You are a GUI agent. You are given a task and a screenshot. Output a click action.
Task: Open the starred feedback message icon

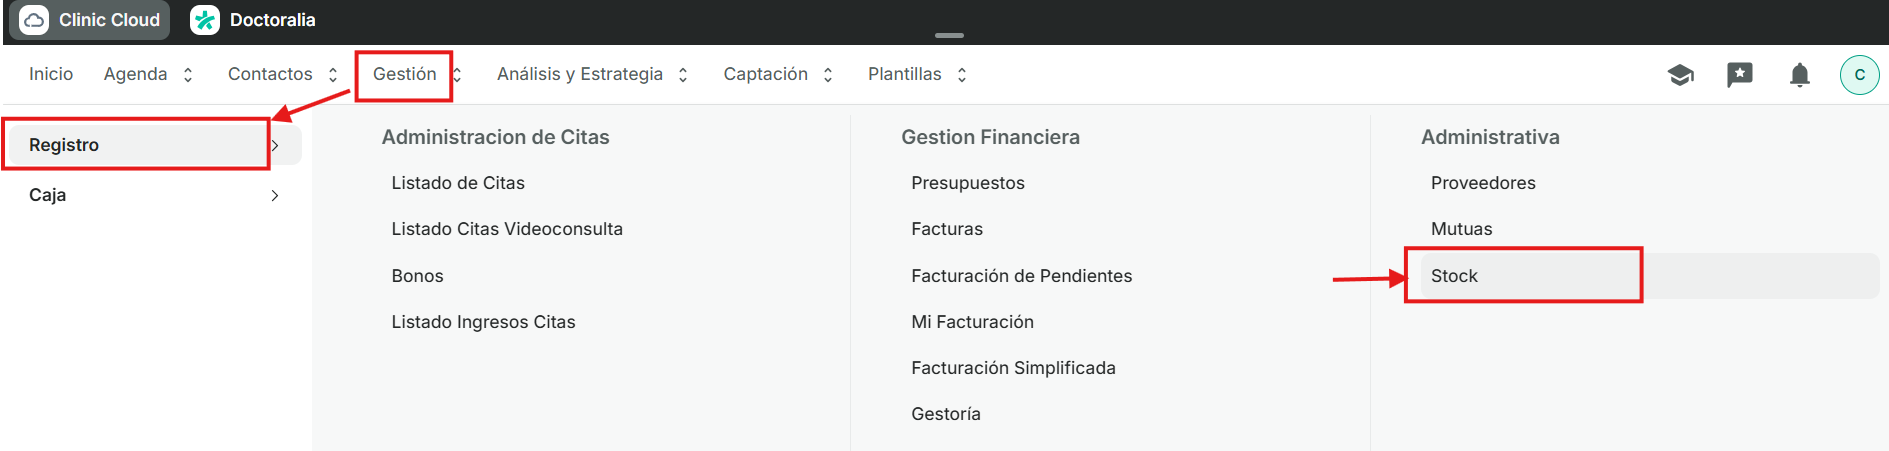tap(1740, 75)
